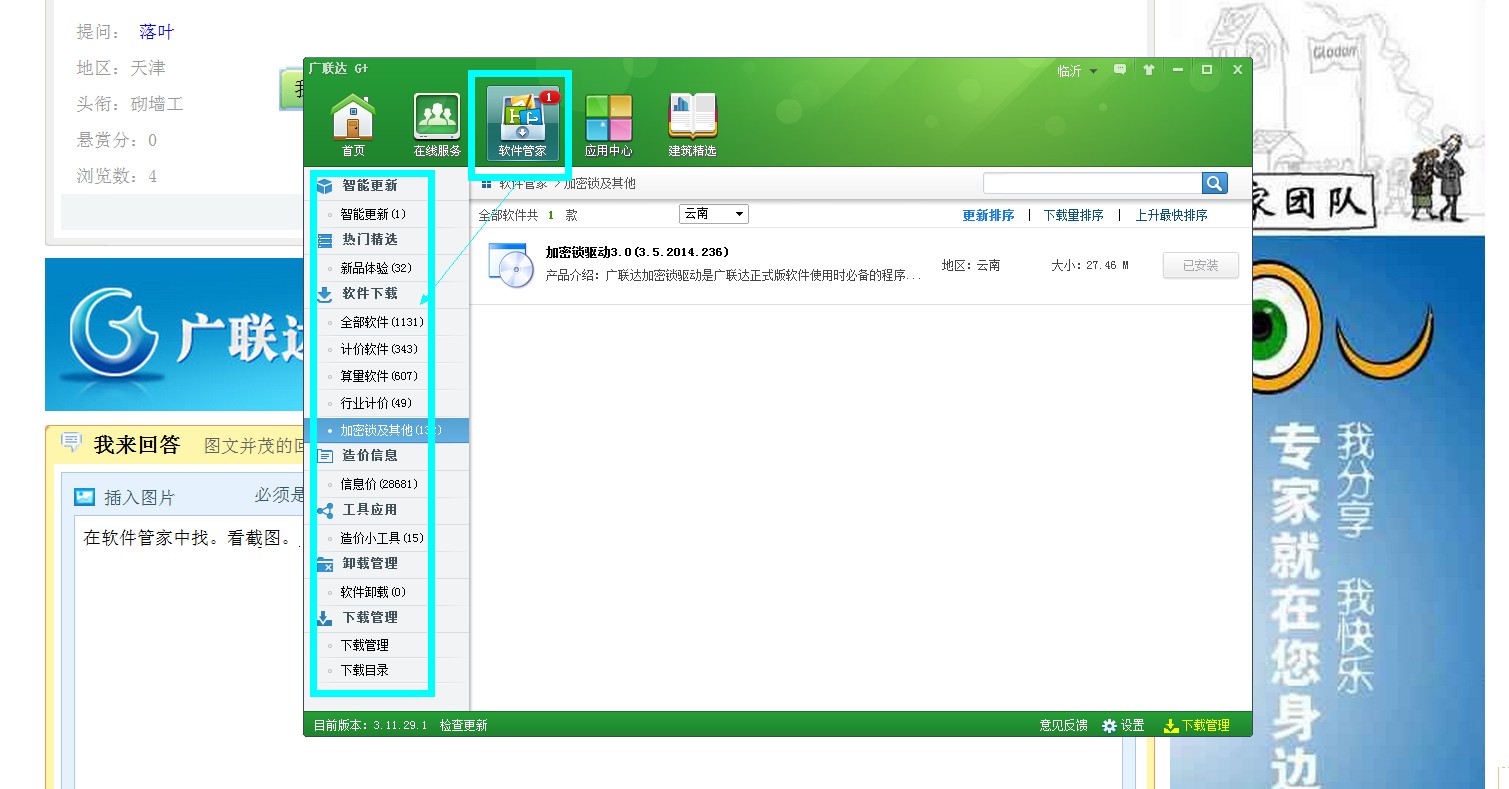Click the document icon beside 造价信息 header
This screenshot has width=1509, height=789.
point(325,456)
